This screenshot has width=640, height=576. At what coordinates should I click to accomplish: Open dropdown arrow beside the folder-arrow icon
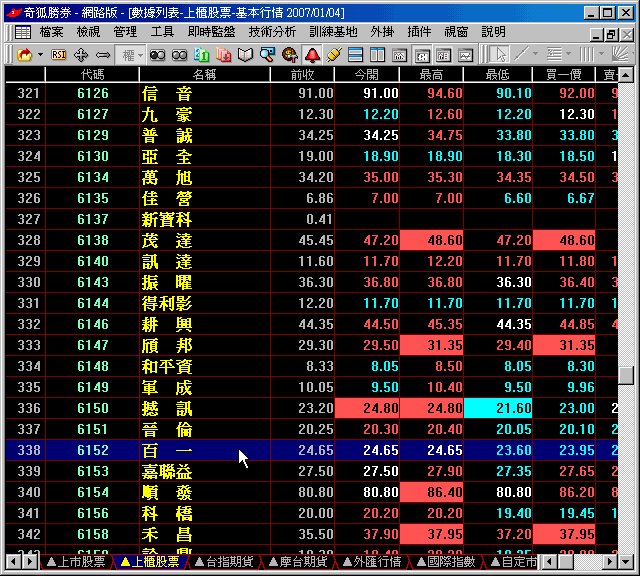tap(40, 55)
